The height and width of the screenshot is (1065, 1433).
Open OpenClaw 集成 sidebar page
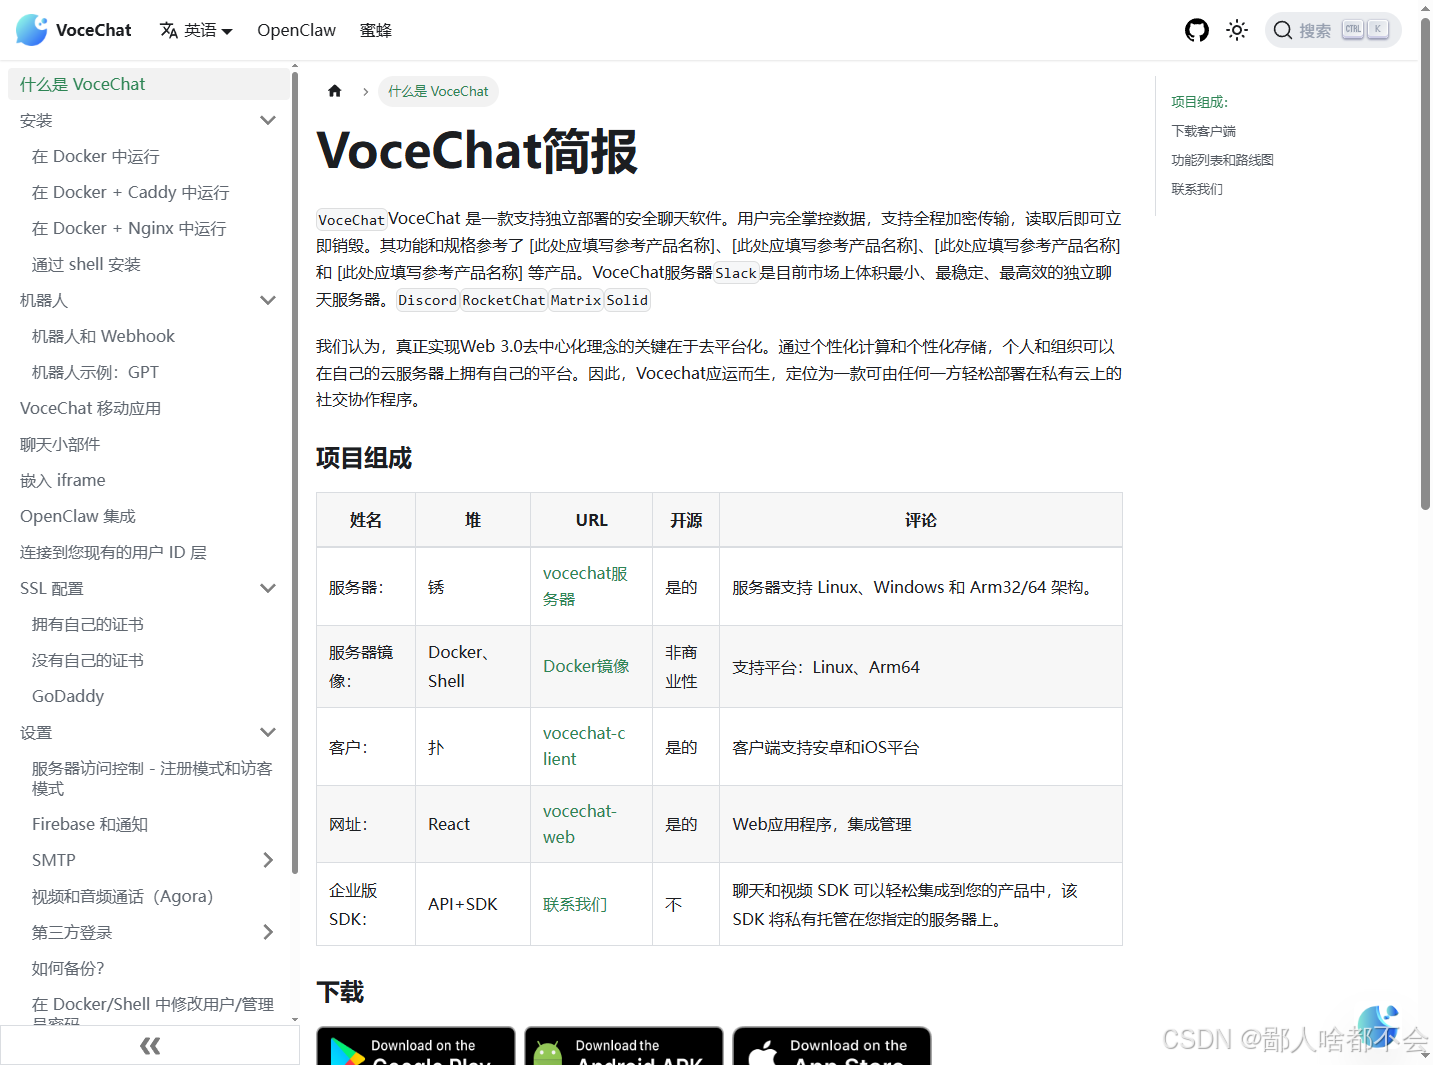click(78, 516)
